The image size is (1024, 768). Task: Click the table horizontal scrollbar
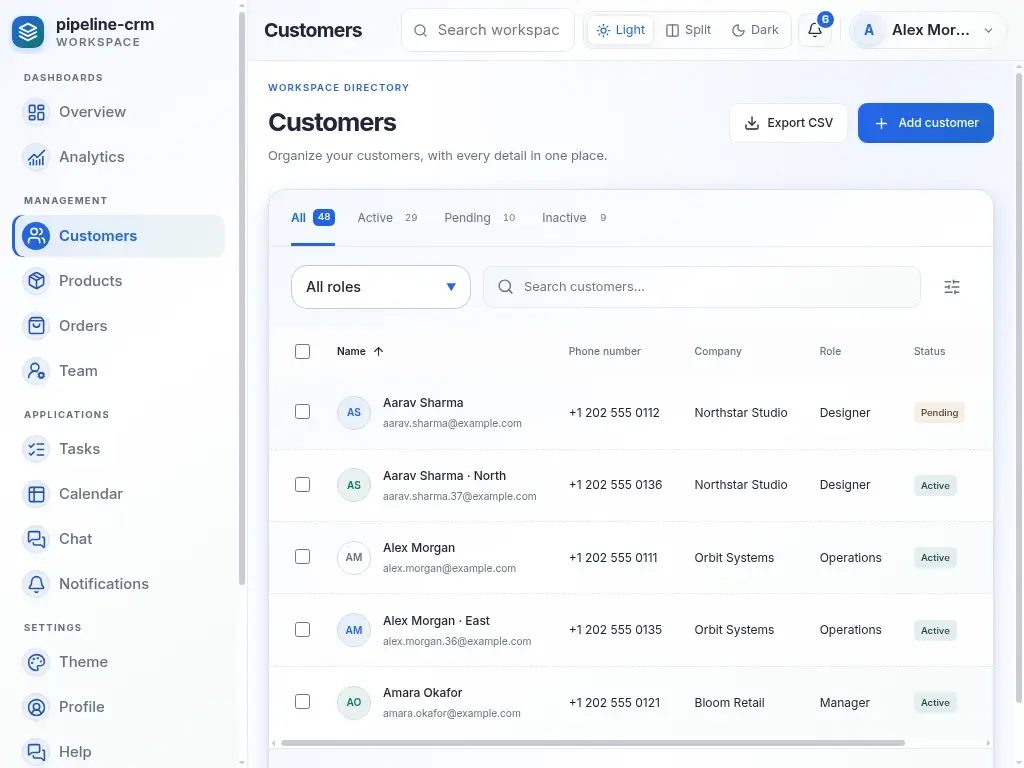(593, 743)
